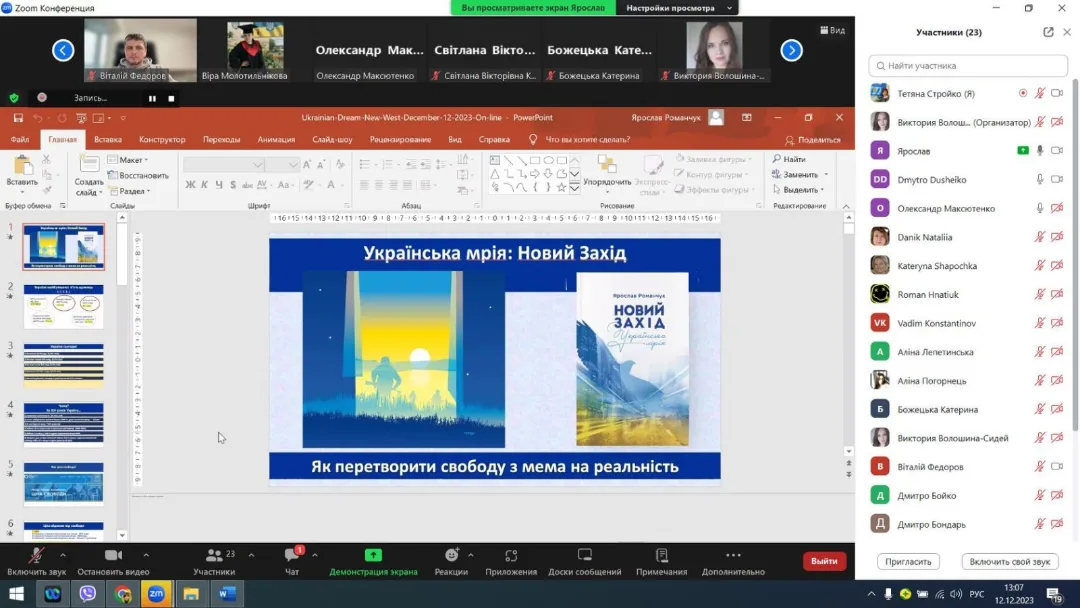Open the Вид view options dropdown
The height and width of the screenshot is (608, 1080).
click(832, 30)
